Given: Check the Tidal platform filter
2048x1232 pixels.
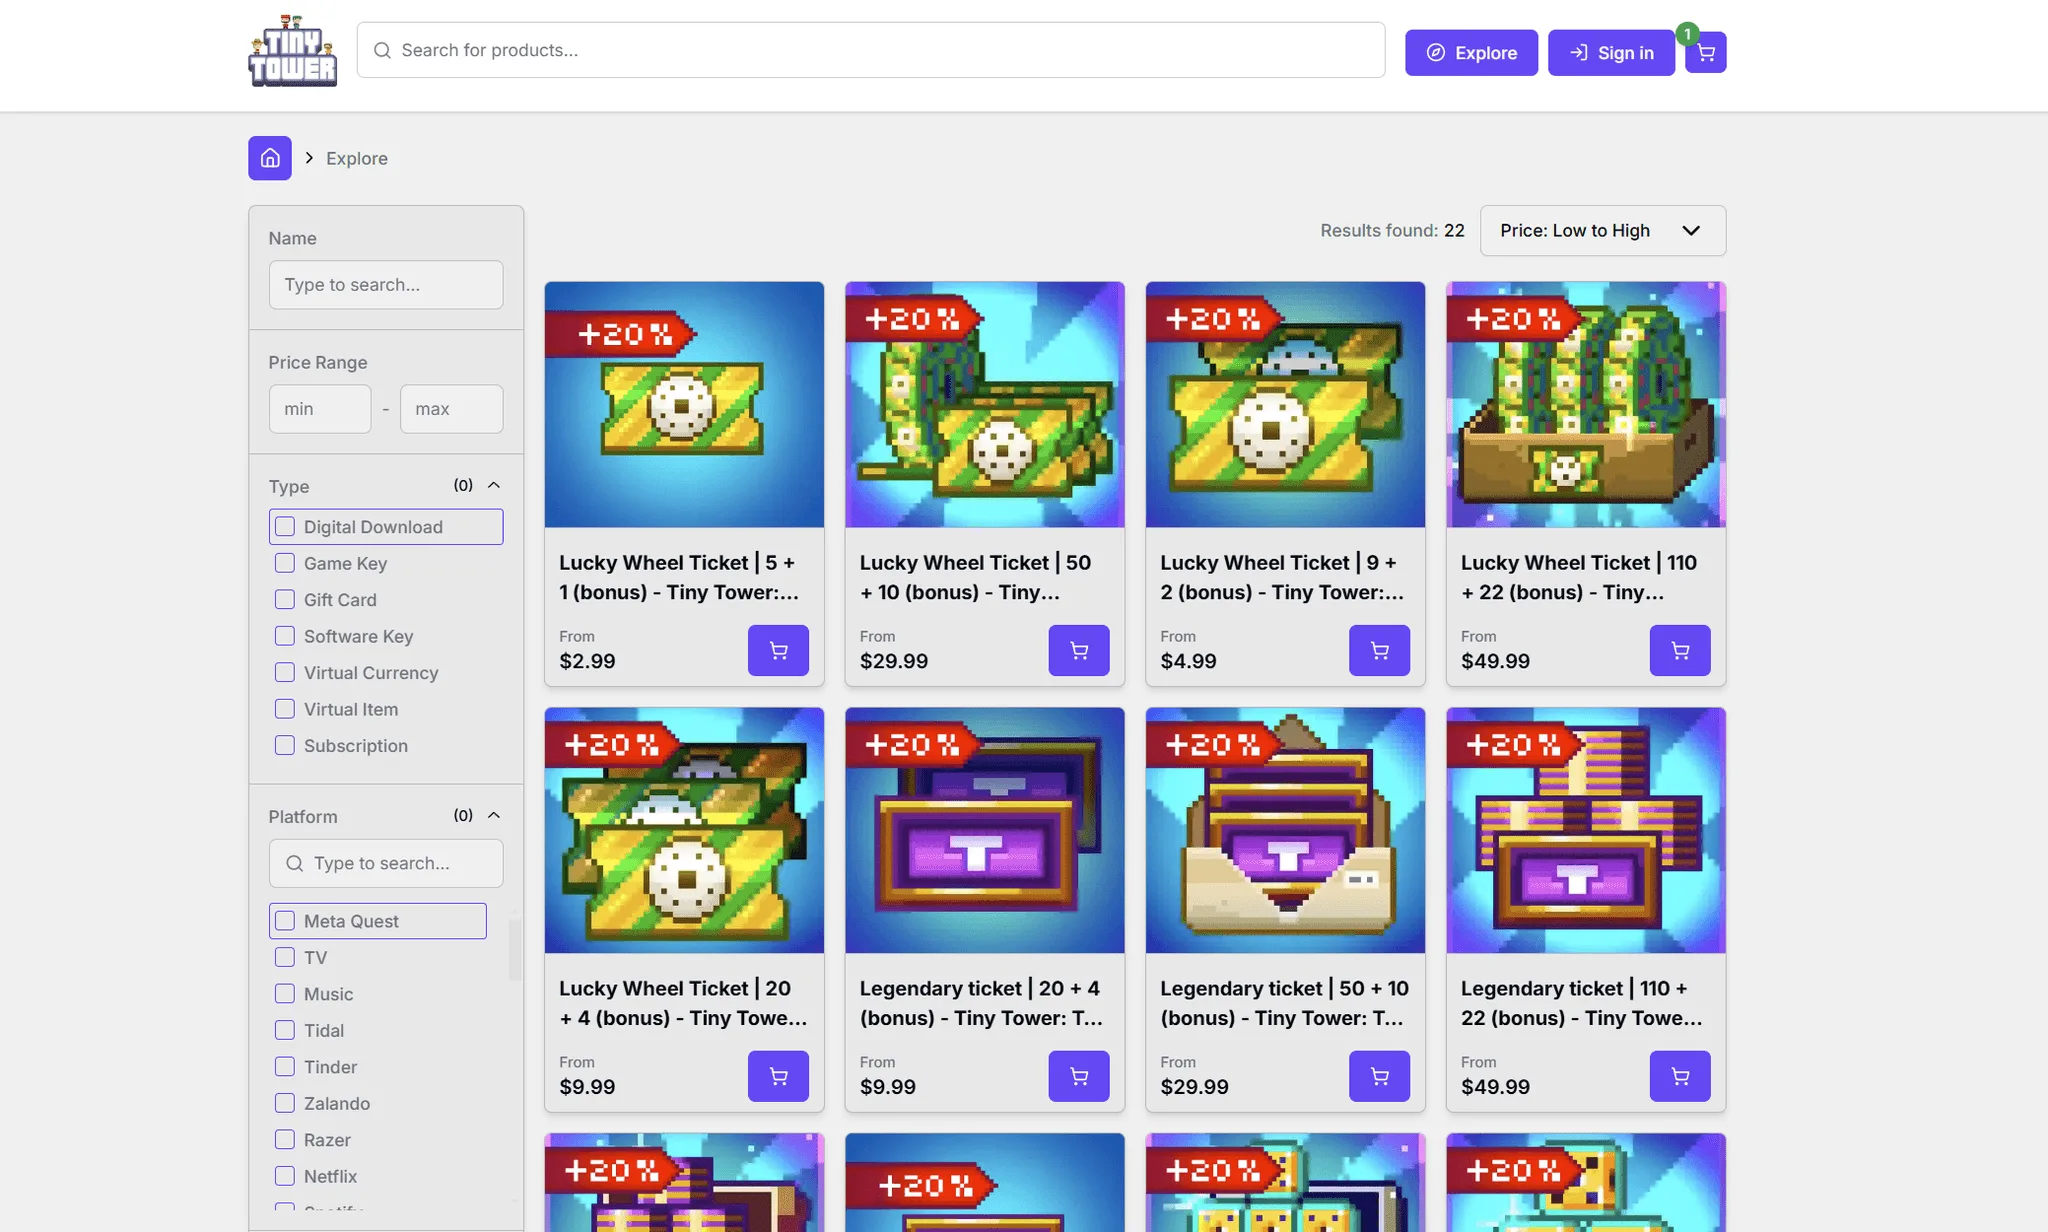Looking at the screenshot, I should [285, 1030].
